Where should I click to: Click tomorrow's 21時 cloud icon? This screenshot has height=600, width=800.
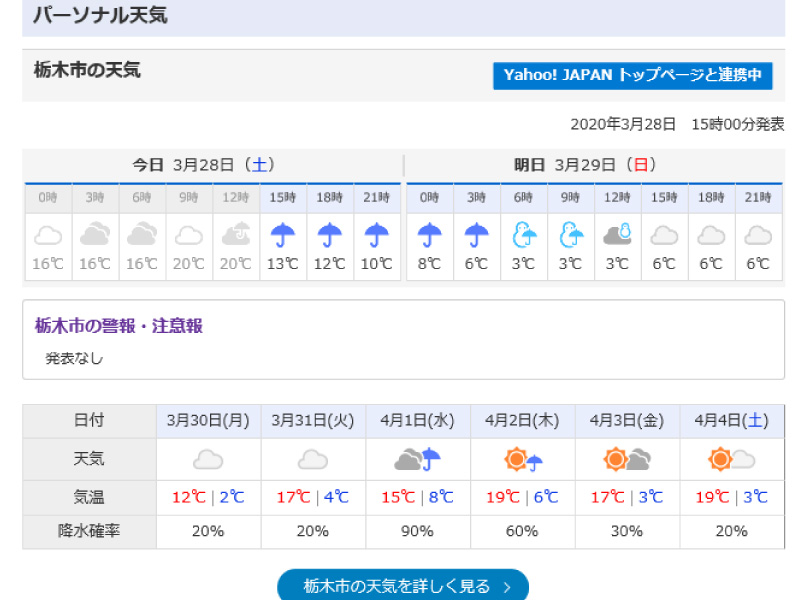point(758,235)
